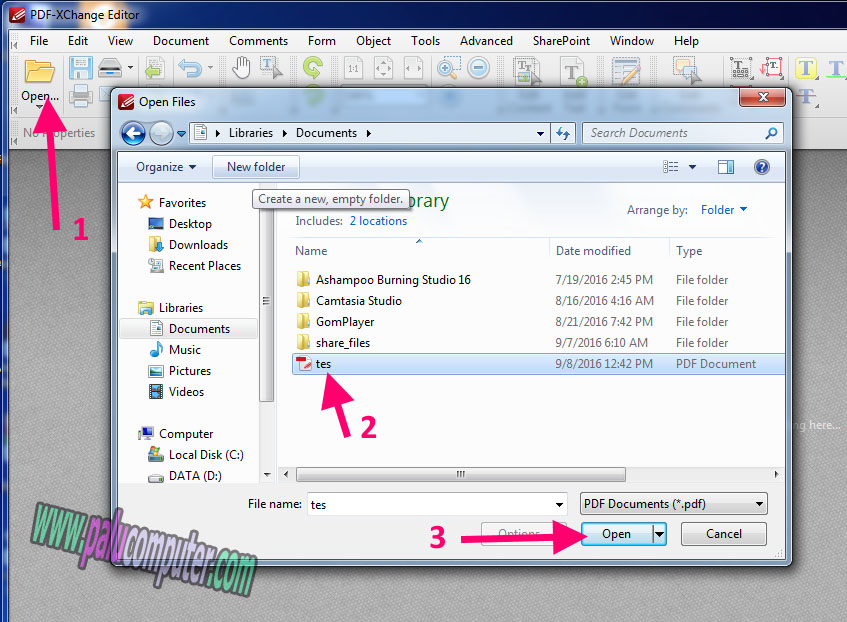Click the dialog Back navigation arrow
The height and width of the screenshot is (622, 847).
click(x=133, y=133)
